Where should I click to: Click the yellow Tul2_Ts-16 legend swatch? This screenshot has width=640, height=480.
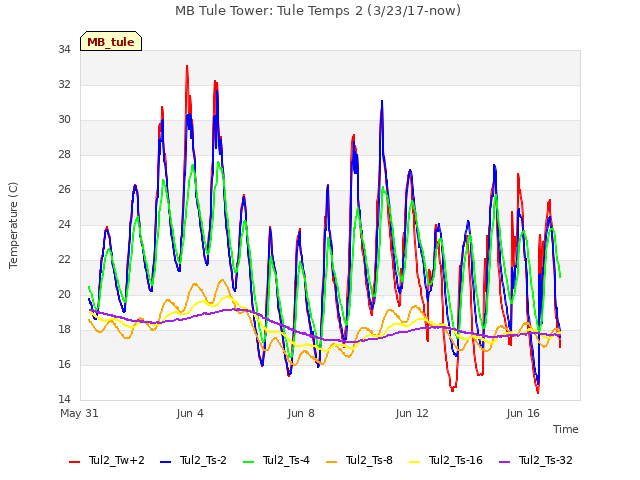click(414, 462)
